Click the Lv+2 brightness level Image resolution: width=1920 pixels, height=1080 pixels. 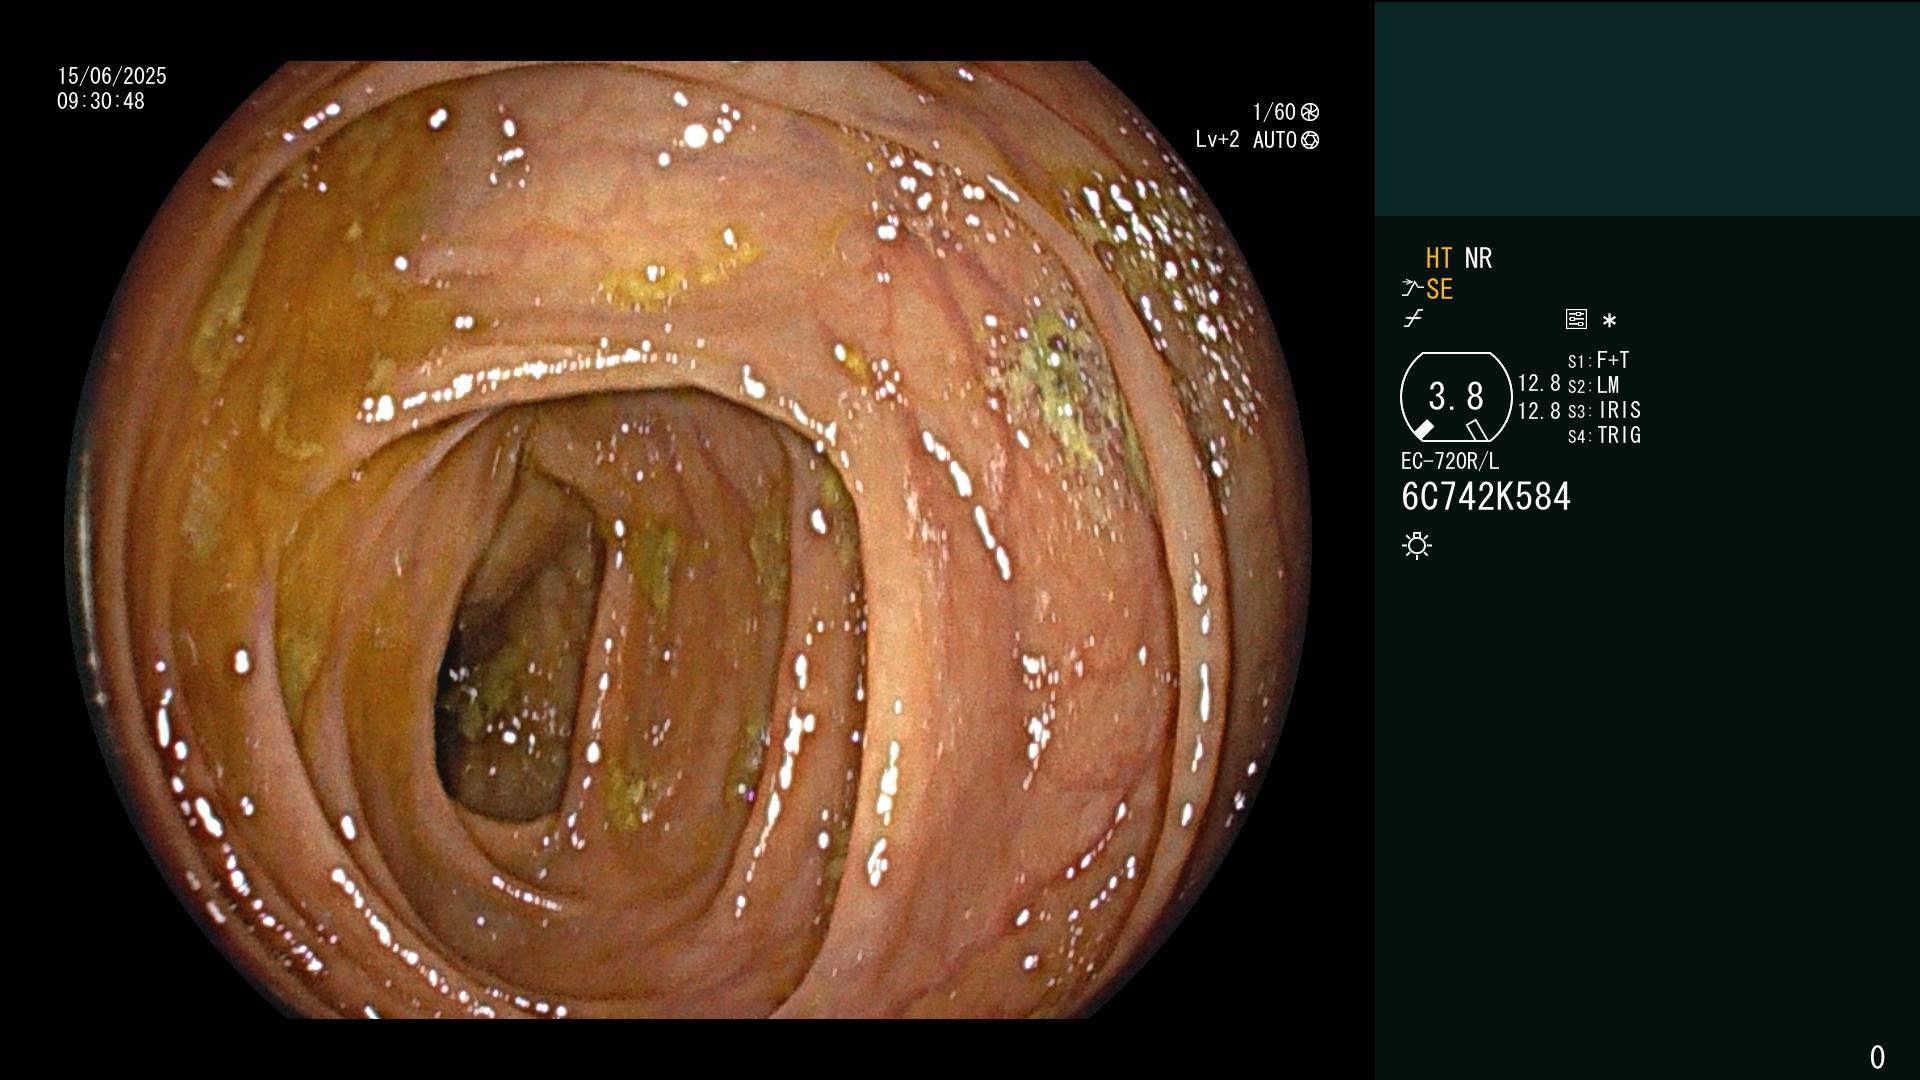[x=1217, y=140]
